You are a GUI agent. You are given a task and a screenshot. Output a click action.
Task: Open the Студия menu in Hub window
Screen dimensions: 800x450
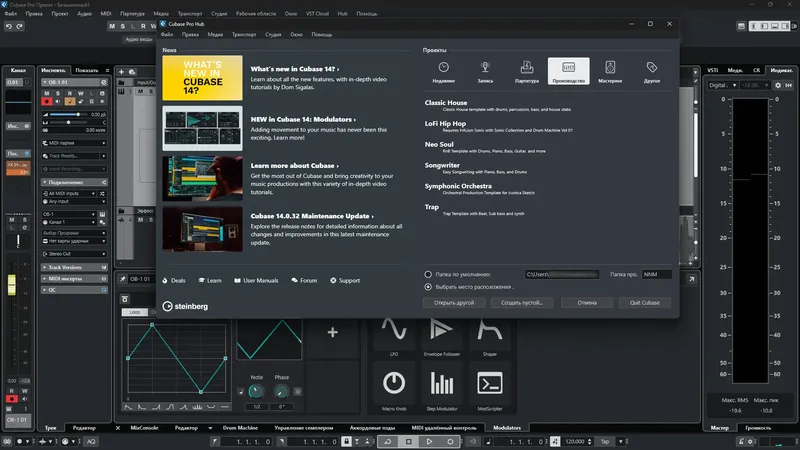pos(273,35)
